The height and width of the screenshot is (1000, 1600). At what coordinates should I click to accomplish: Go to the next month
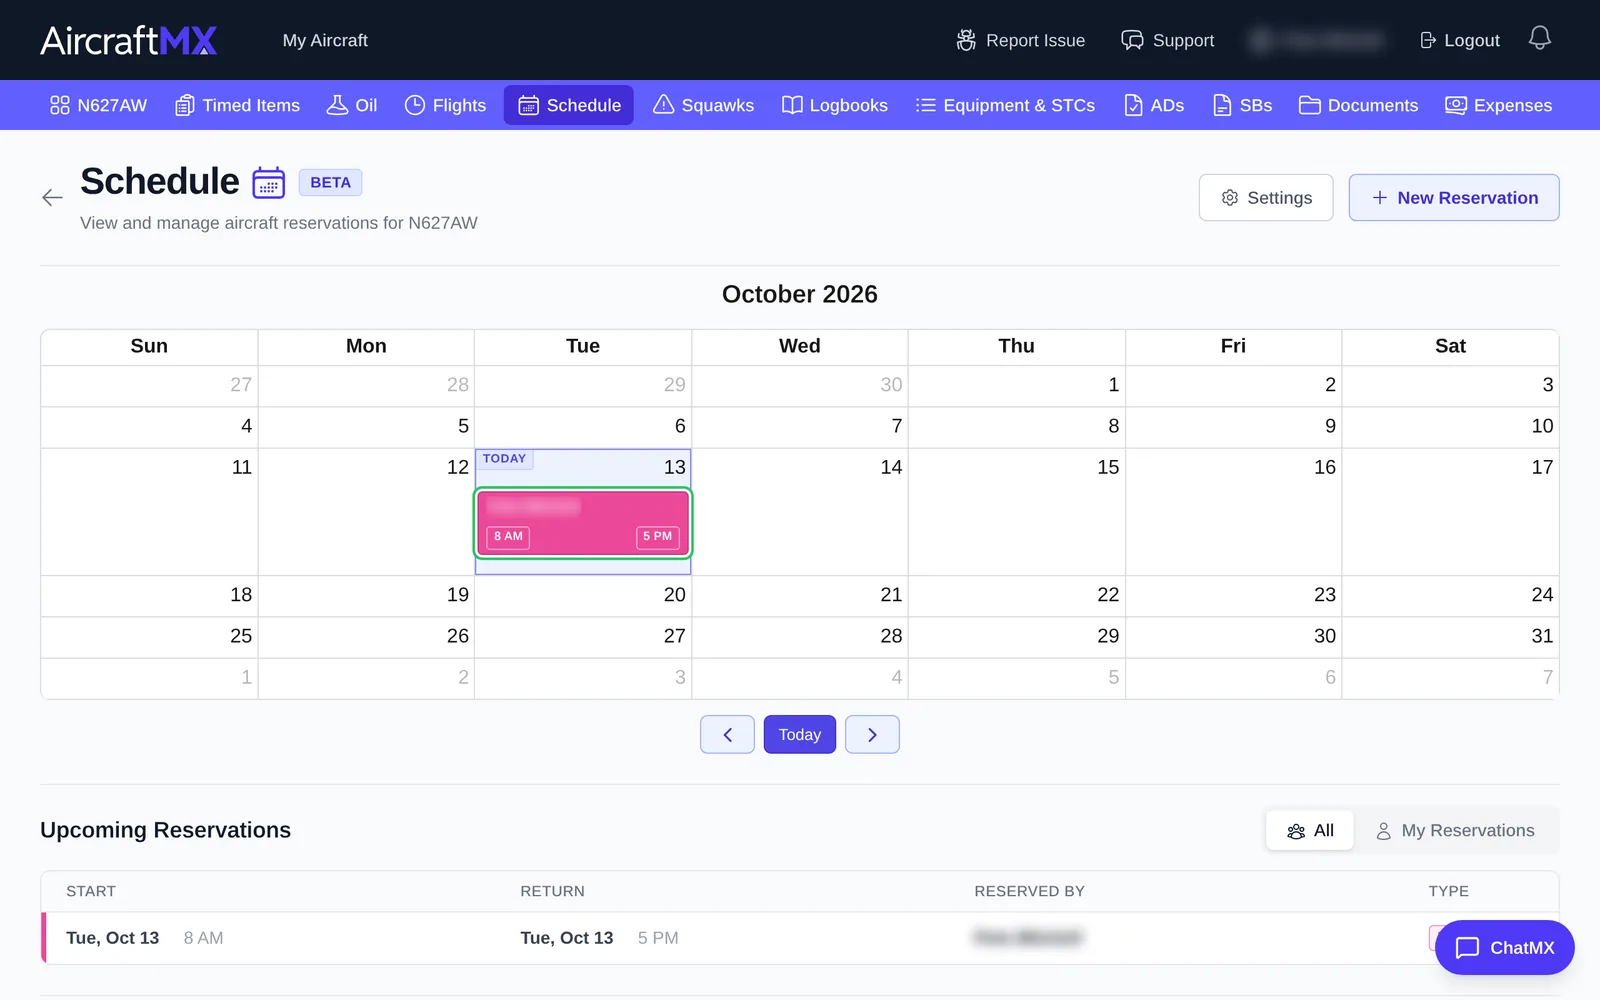click(872, 735)
